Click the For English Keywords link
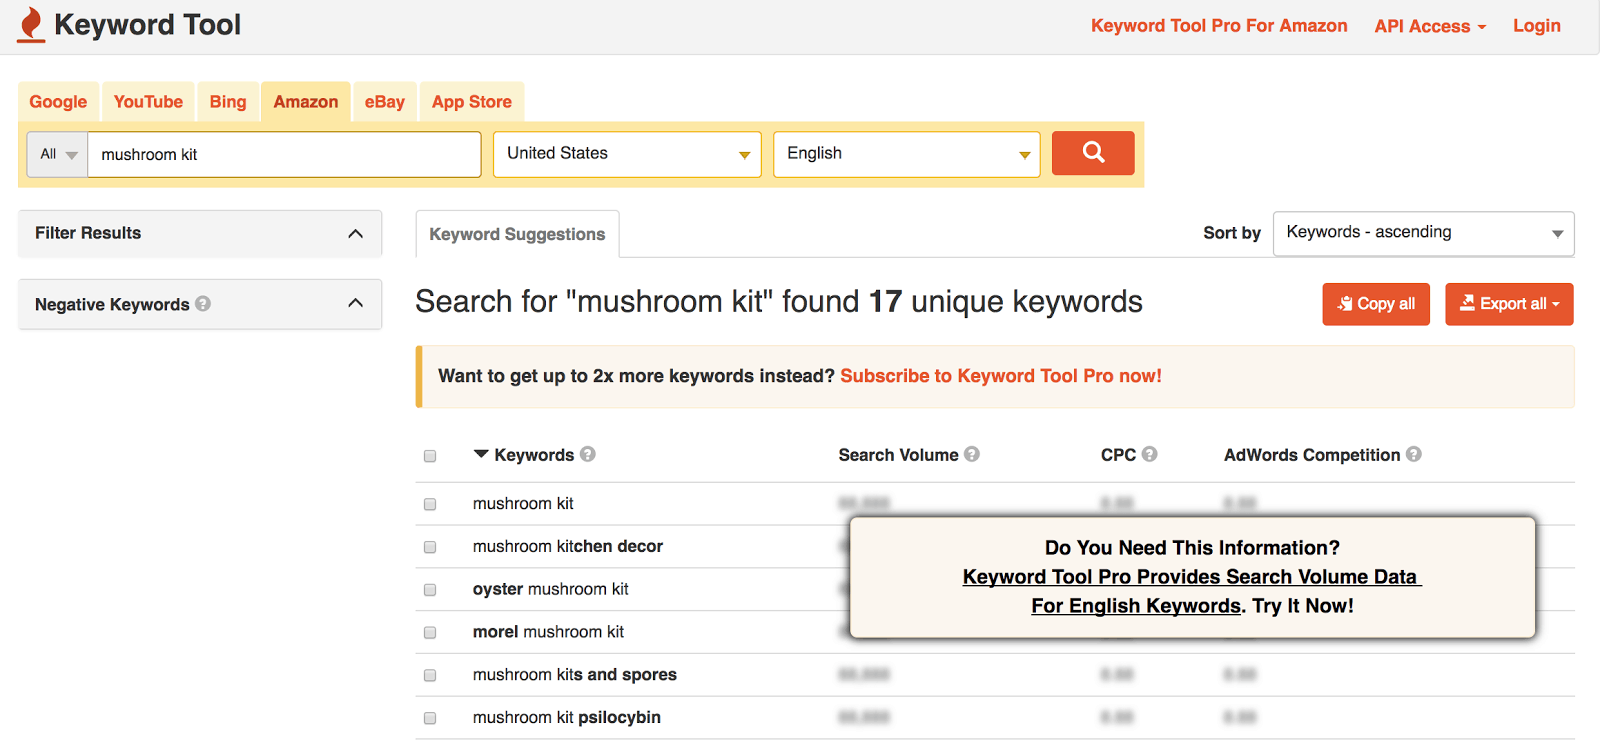Viewport: 1600px width, 741px height. pos(1136,606)
